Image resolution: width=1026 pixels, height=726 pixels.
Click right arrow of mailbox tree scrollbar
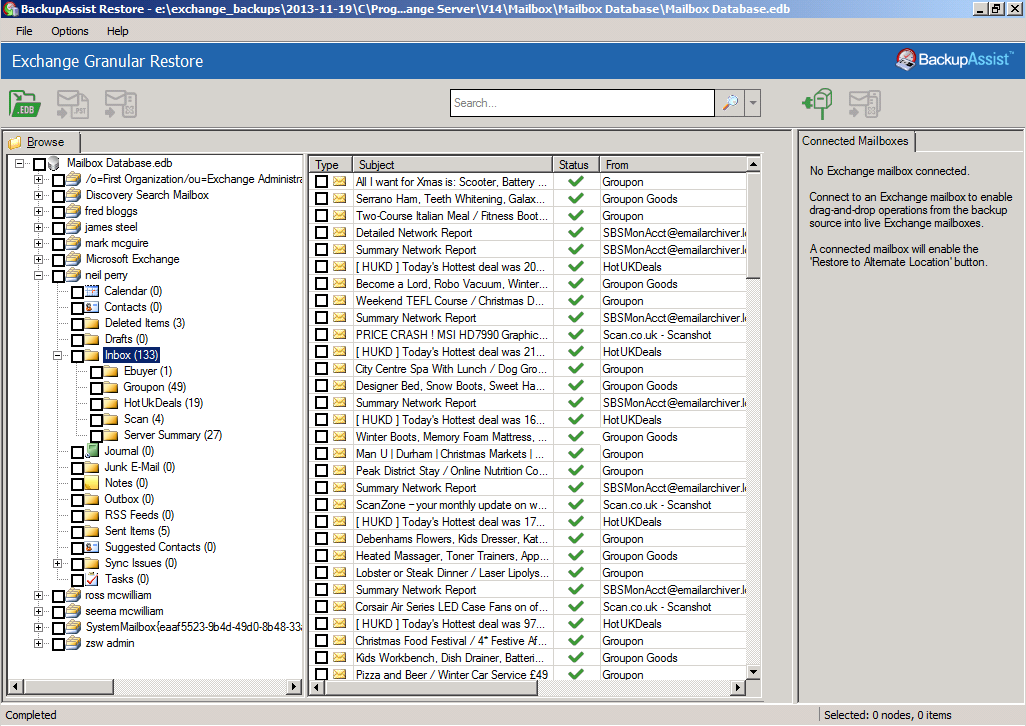(x=294, y=686)
